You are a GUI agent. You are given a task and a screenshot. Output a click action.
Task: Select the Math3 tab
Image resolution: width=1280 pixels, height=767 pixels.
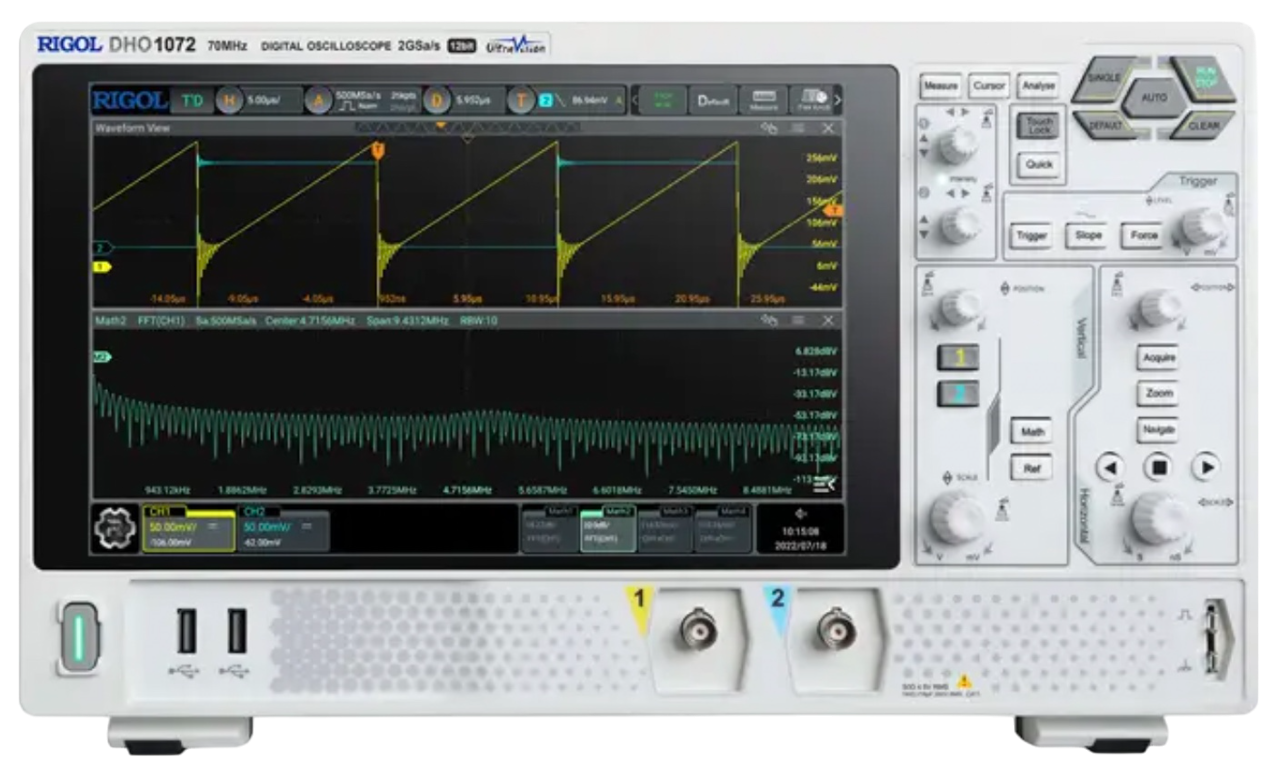point(665,529)
